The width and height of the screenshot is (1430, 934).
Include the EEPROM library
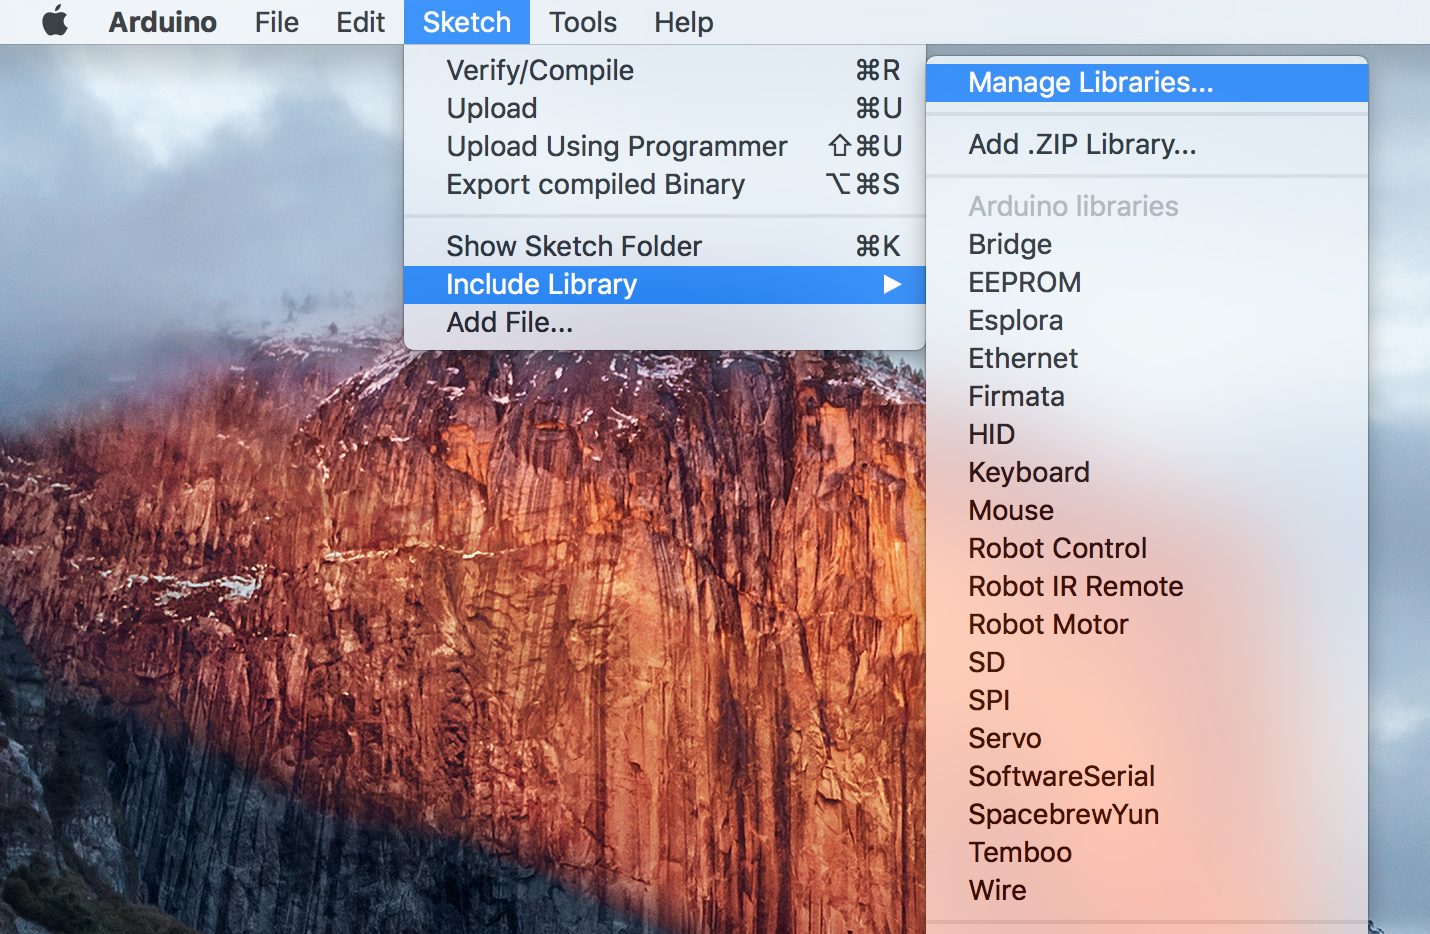(x=1147, y=282)
